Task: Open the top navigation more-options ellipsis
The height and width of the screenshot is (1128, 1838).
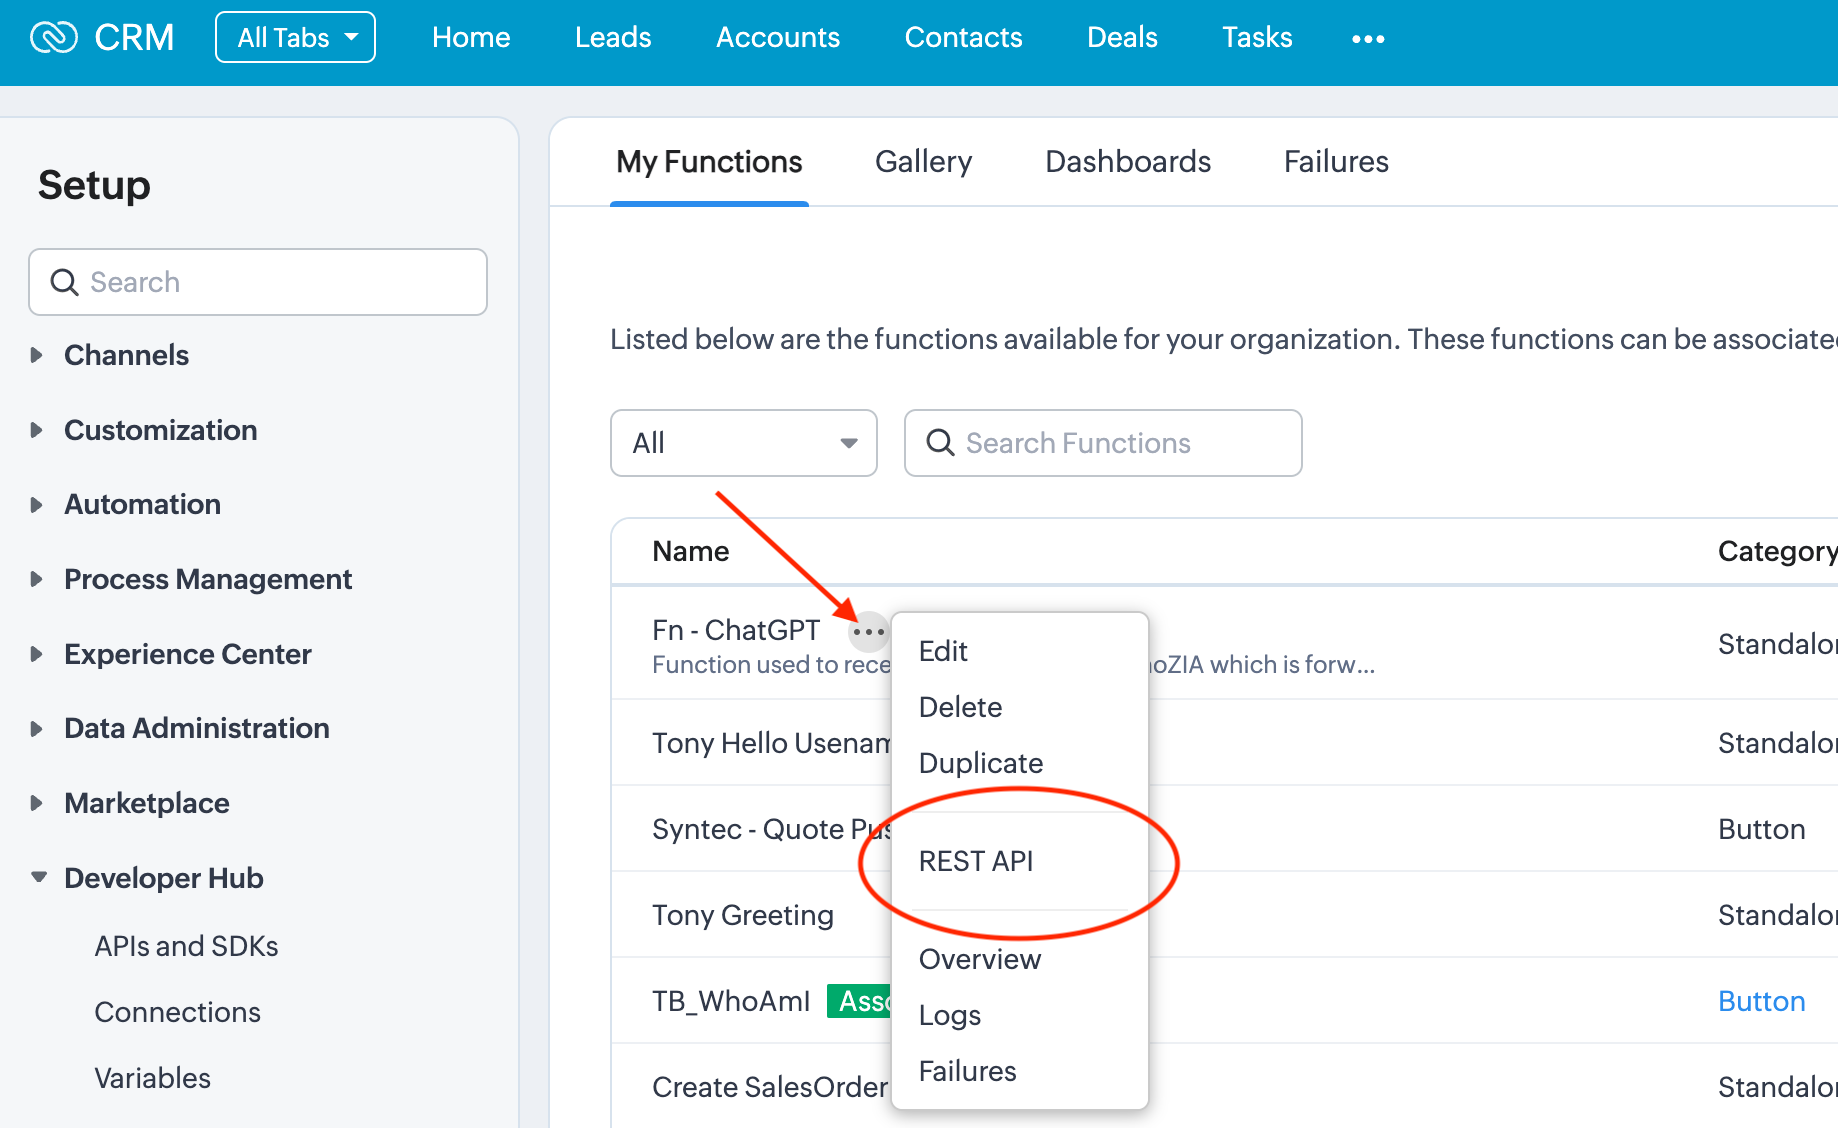Action: coord(1367,39)
